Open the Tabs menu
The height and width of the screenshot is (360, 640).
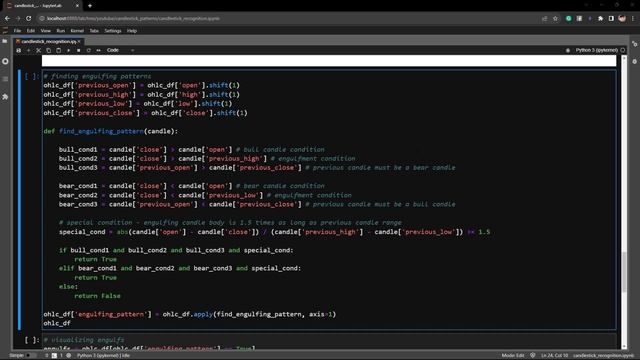[x=94, y=31]
